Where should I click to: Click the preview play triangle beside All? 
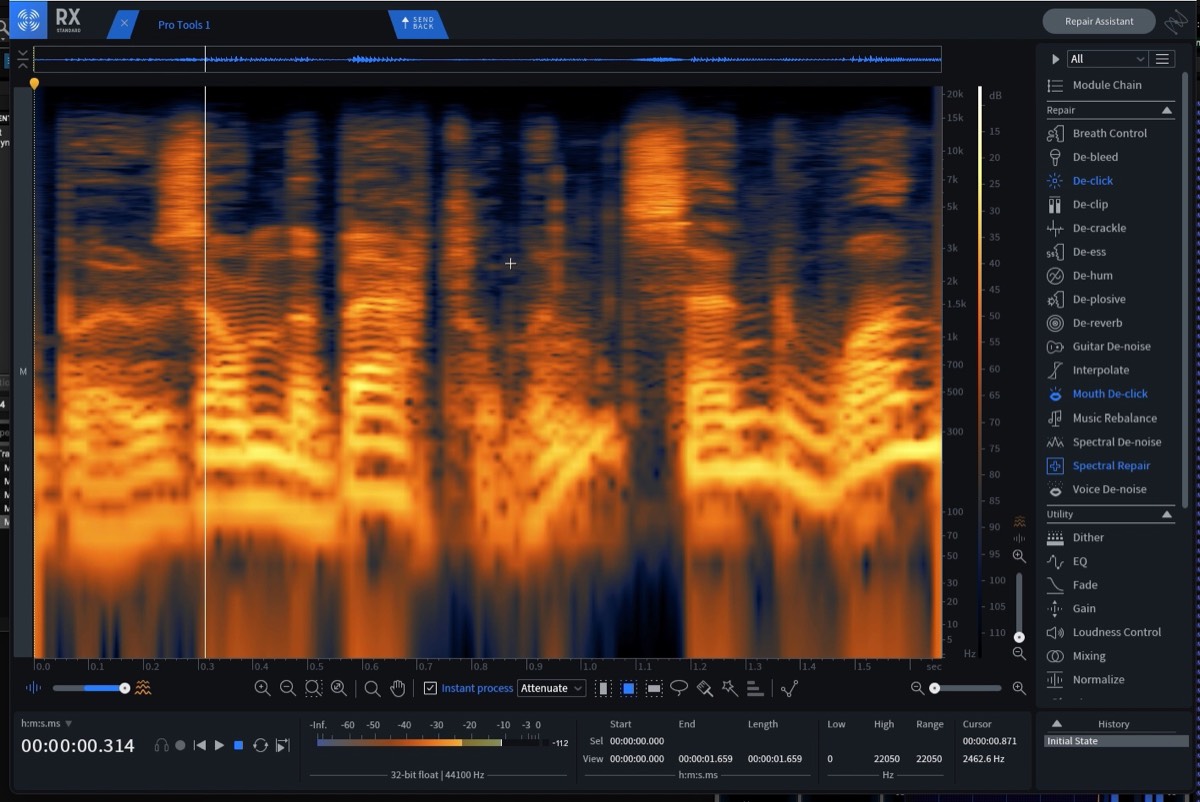(x=1055, y=59)
